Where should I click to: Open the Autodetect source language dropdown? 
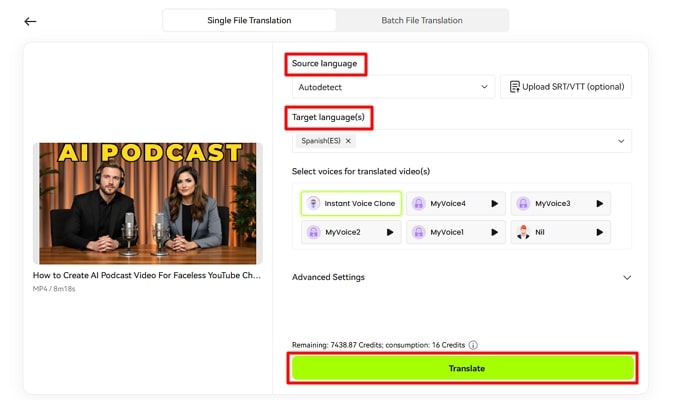(x=393, y=87)
